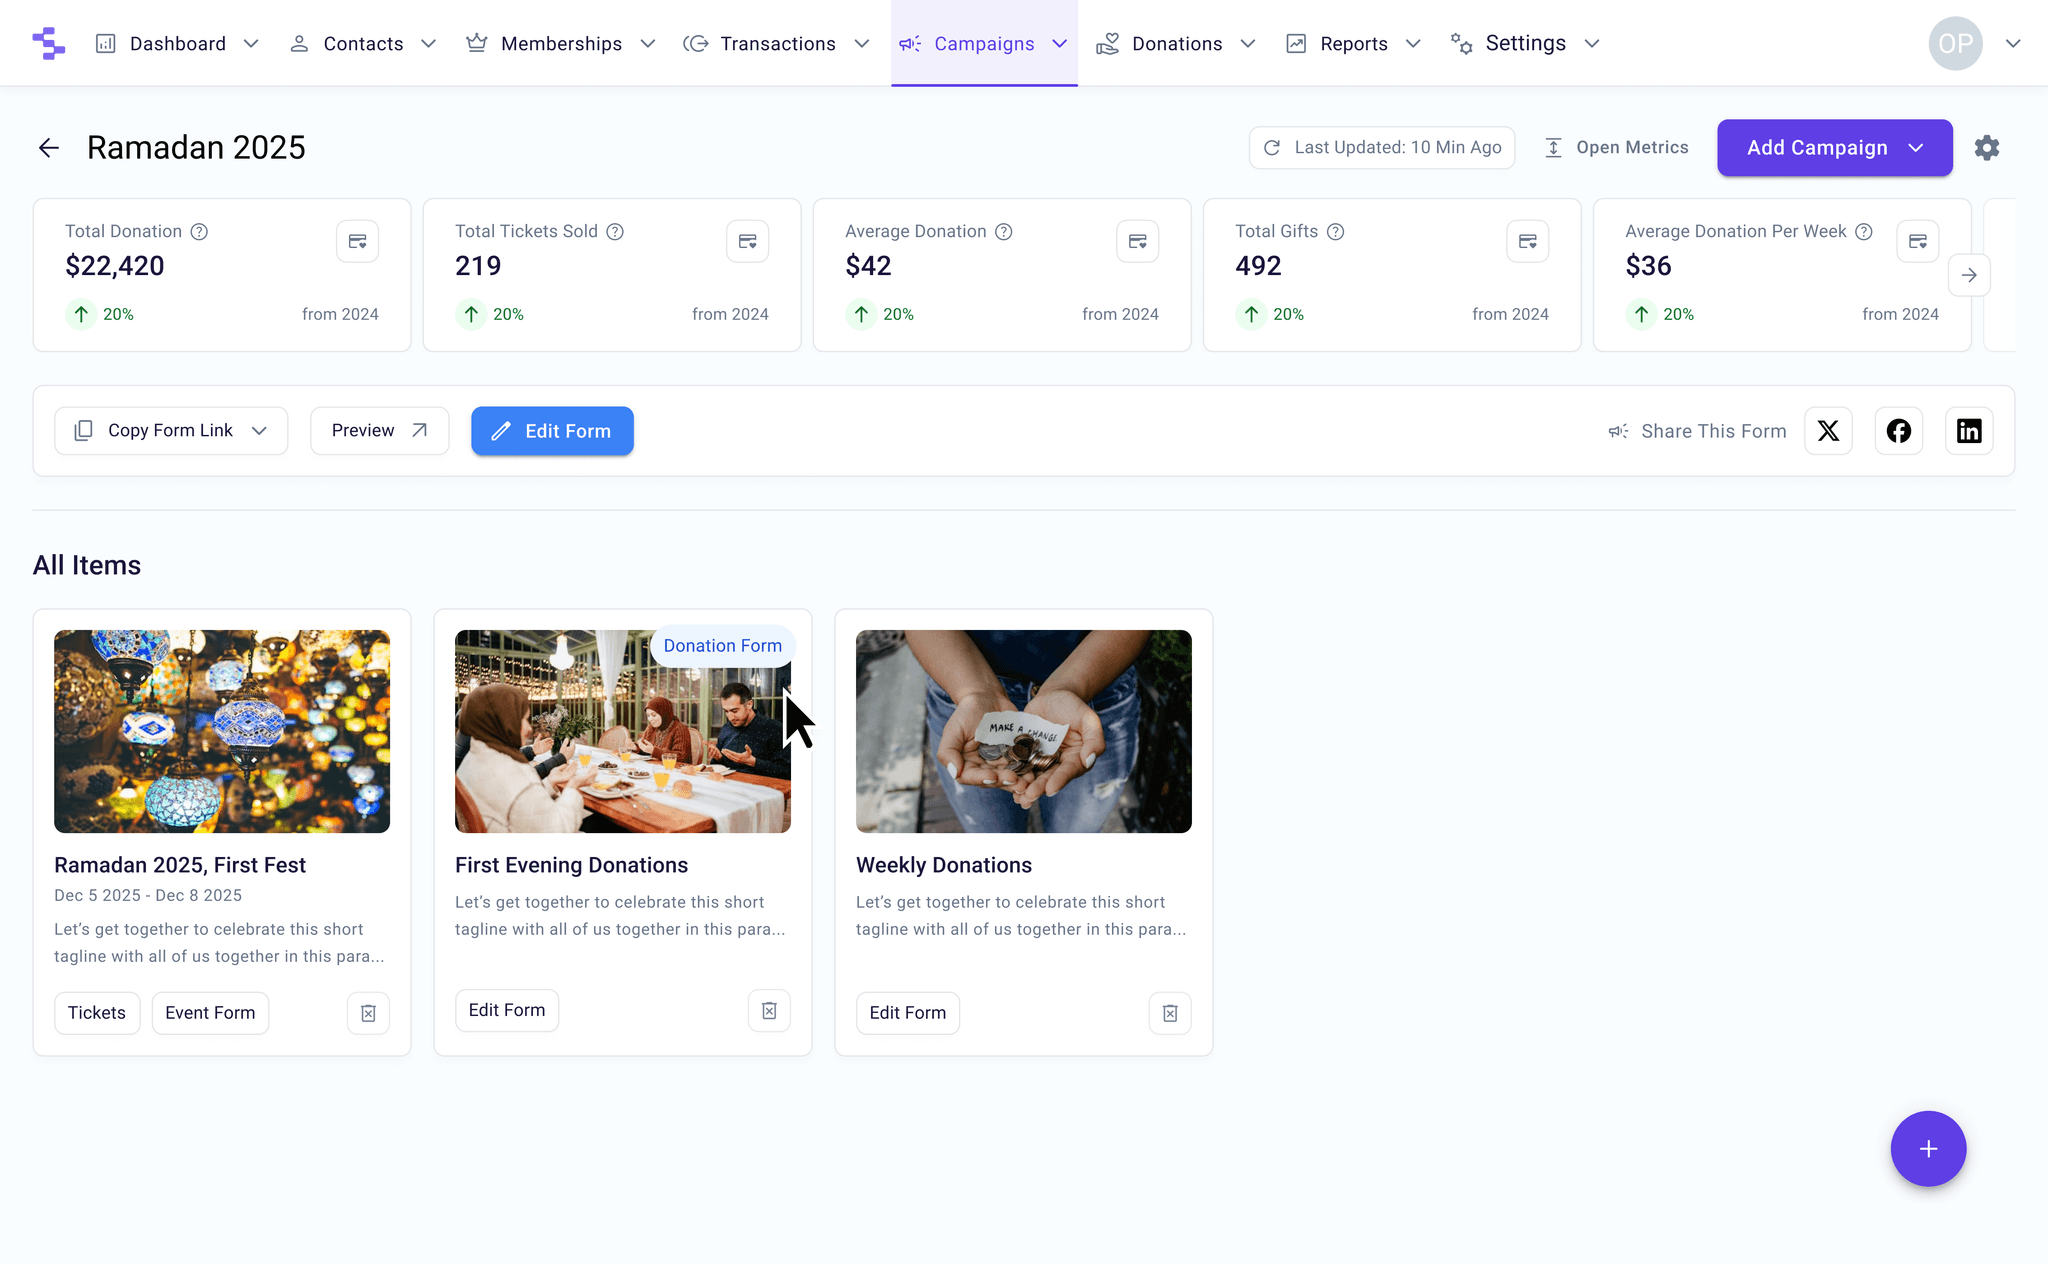Edit form for Weekly Donations

908,1013
